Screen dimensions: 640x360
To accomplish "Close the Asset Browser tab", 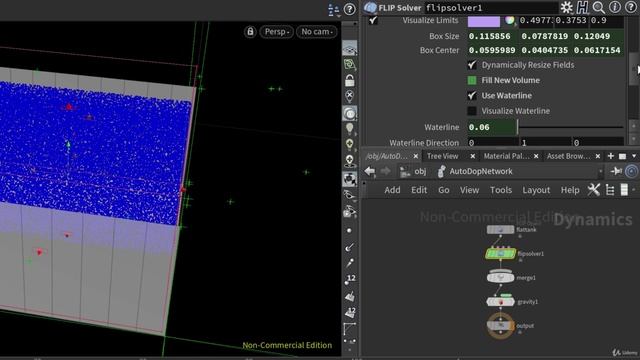I will [598, 156].
